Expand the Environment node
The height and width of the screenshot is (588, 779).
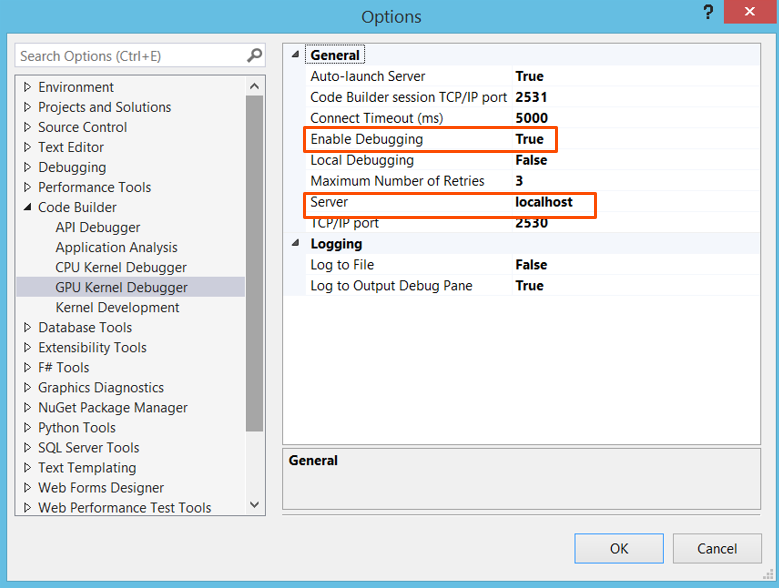tap(28, 87)
